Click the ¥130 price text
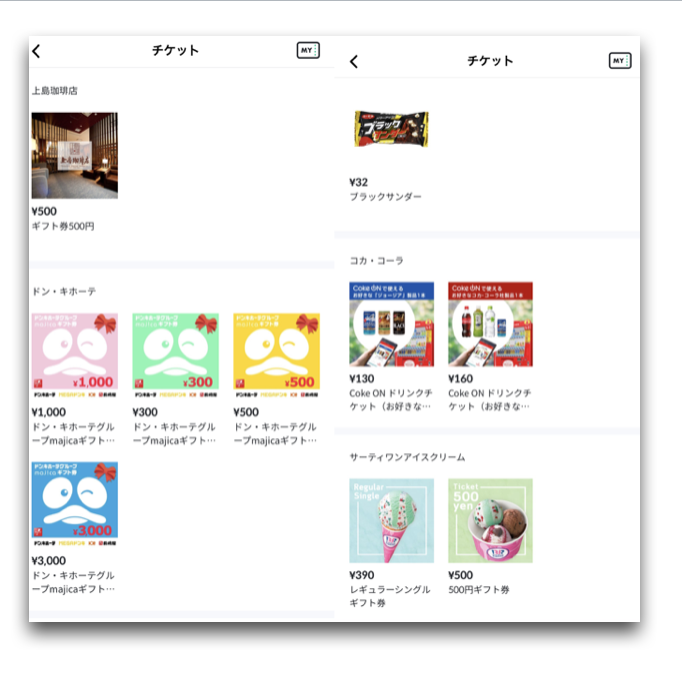 [x=361, y=379]
